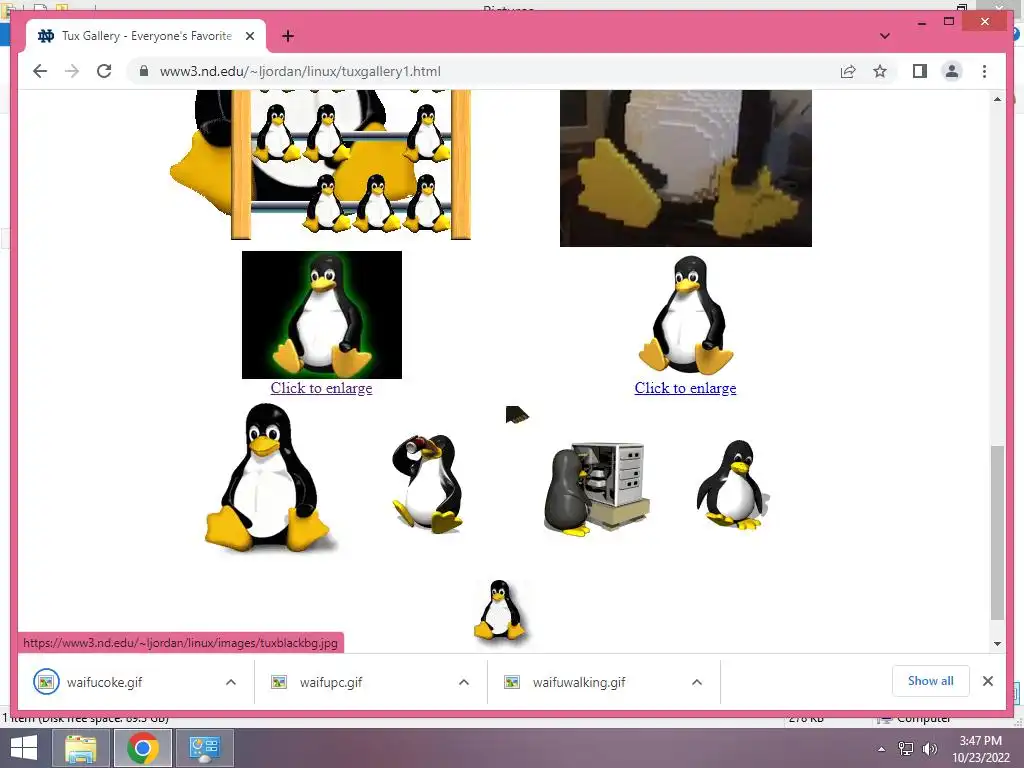Open network status tray icon

pyautogui.click(x=906, y=748)
